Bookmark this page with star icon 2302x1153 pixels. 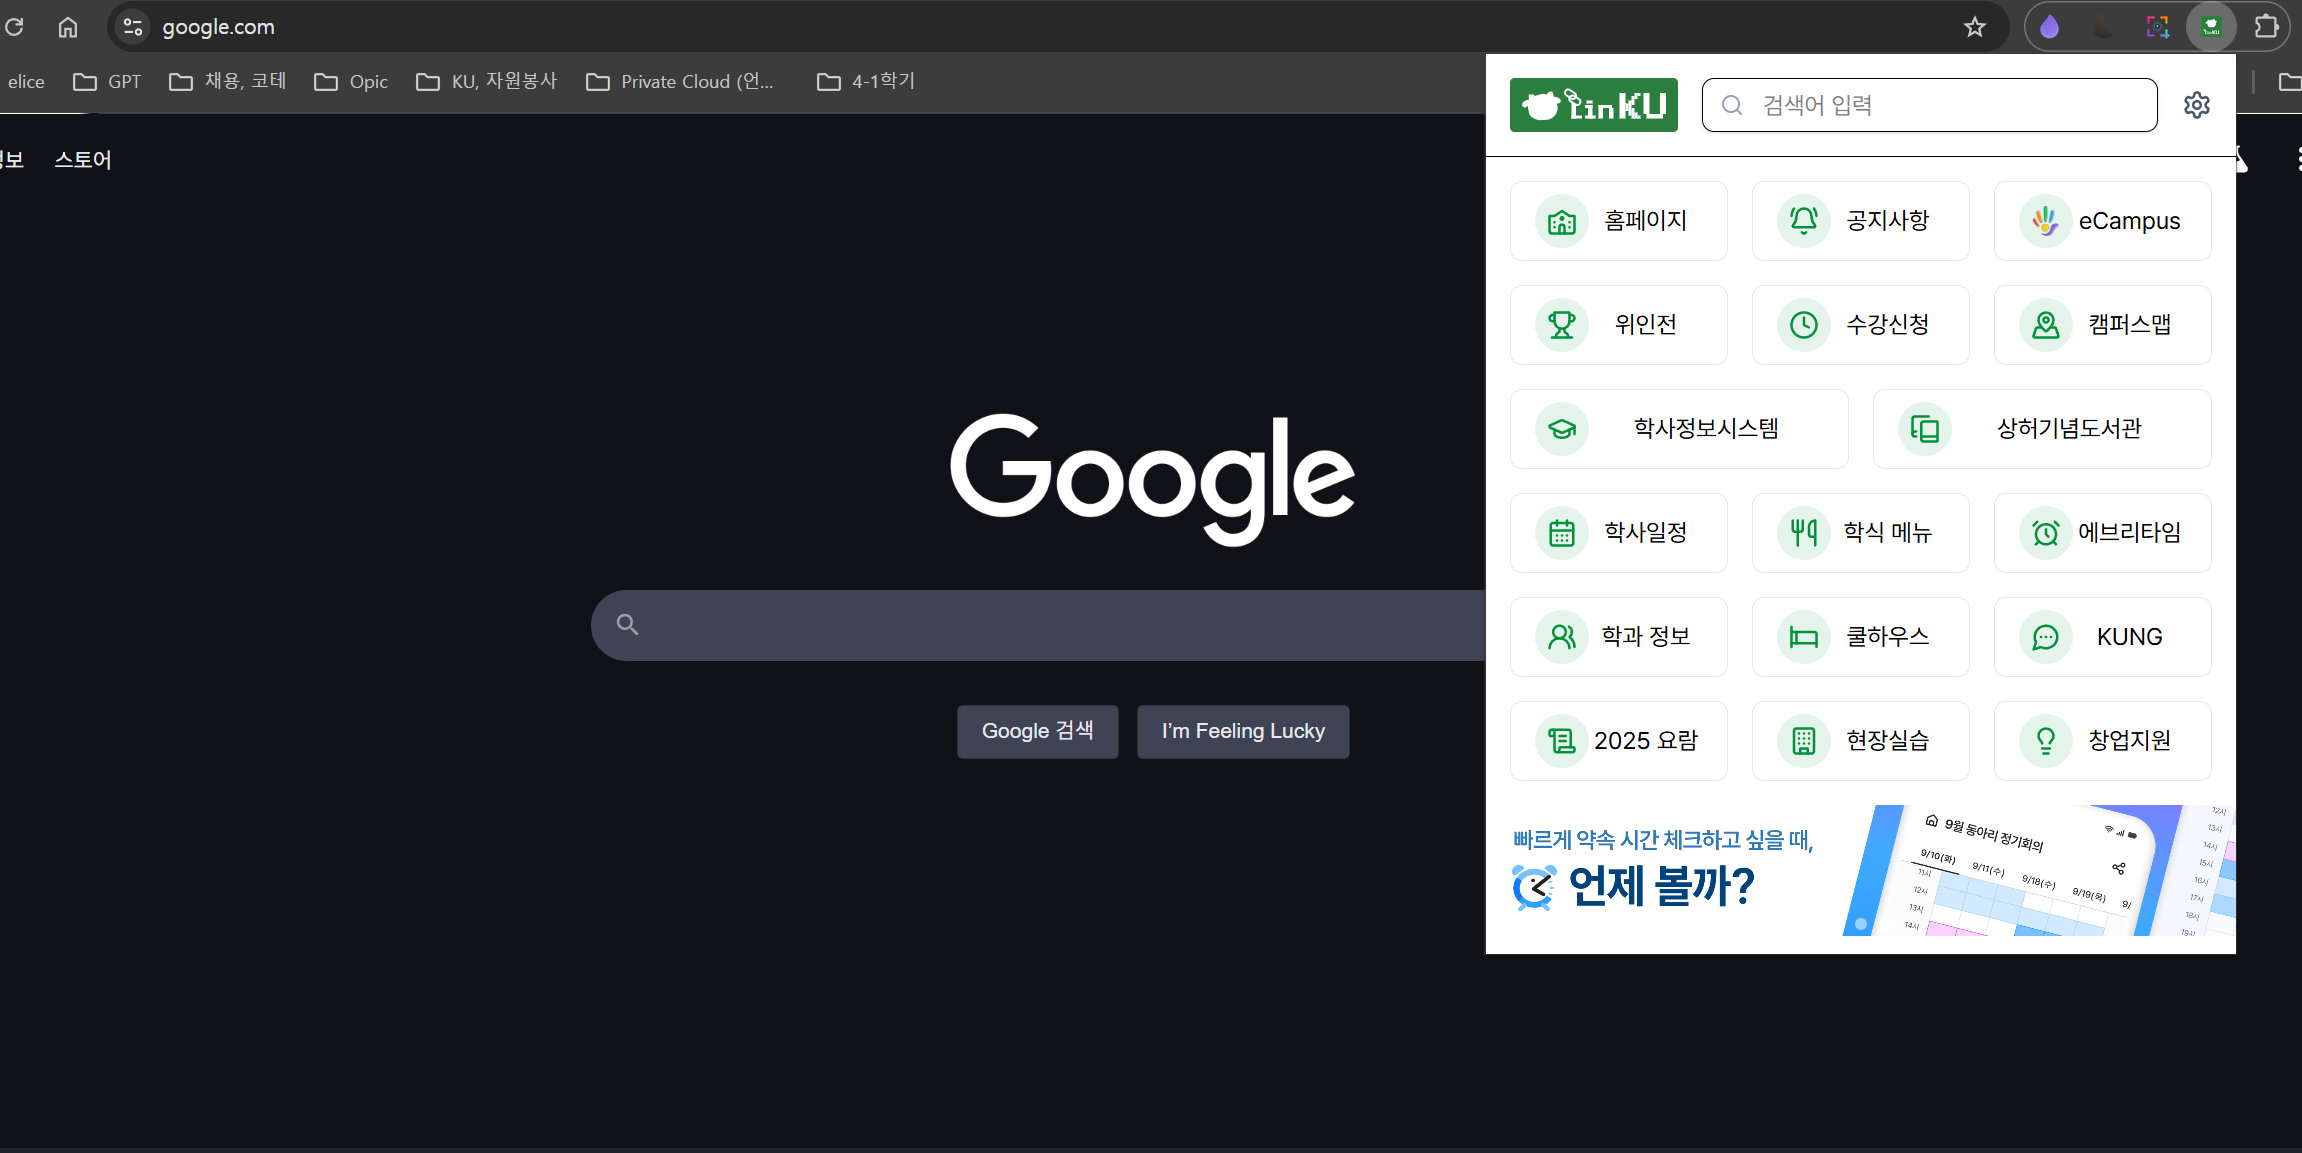1974,27
